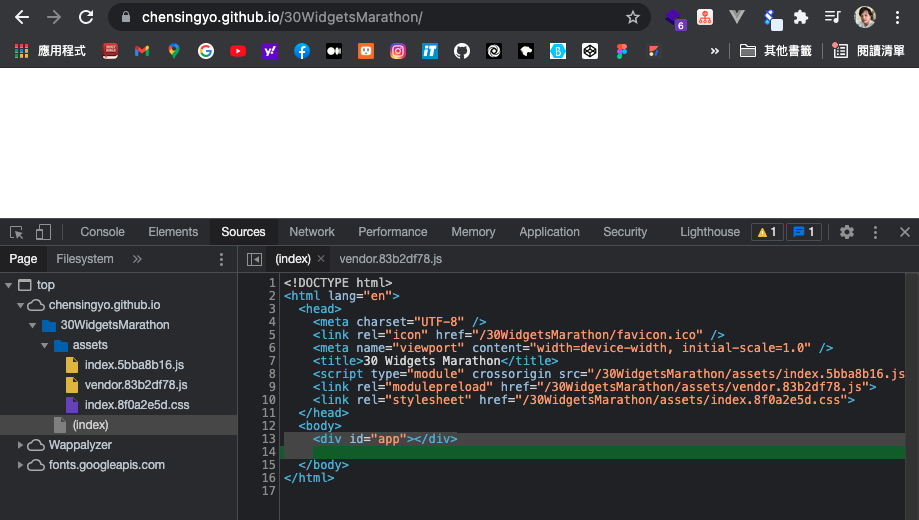Bookmark this page with the star
This screenshot has height=520, width=919.
tap(632, 18)
